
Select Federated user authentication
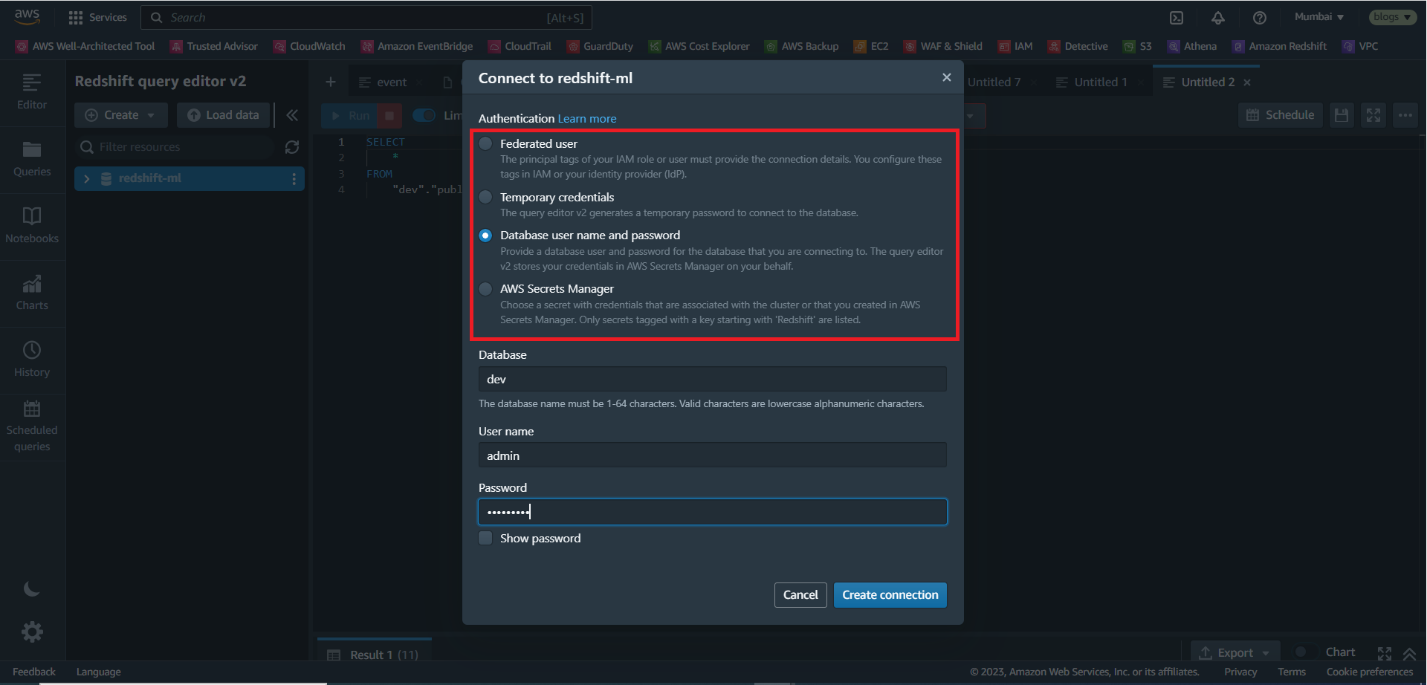point(485,144)
